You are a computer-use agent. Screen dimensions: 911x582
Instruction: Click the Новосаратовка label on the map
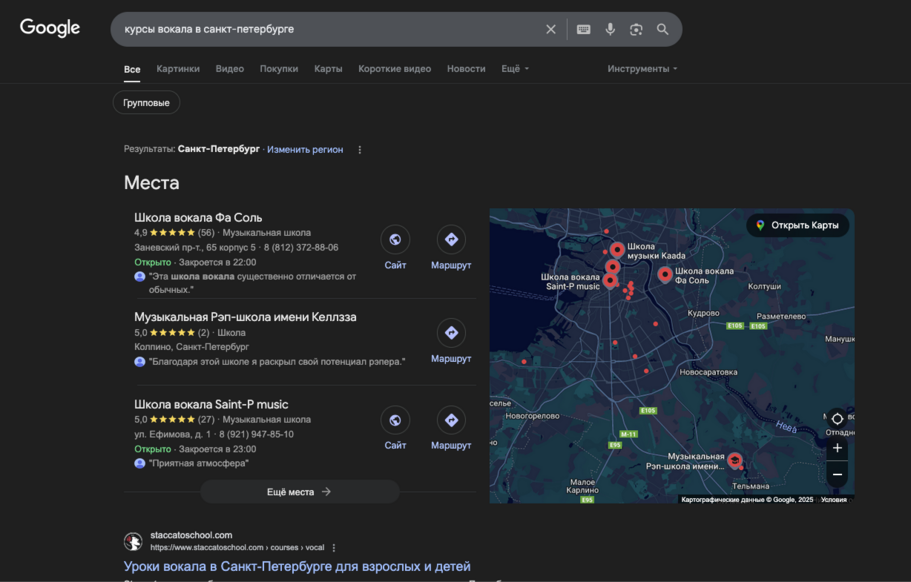coord(708,372)
